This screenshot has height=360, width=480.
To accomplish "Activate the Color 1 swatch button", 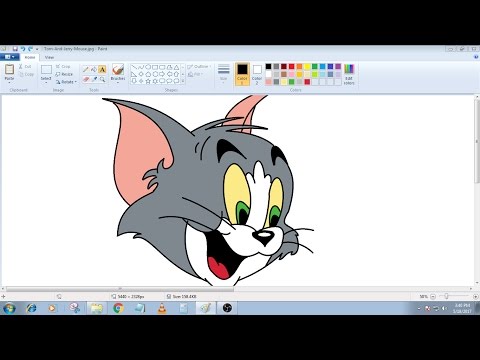I will (242, 74).
